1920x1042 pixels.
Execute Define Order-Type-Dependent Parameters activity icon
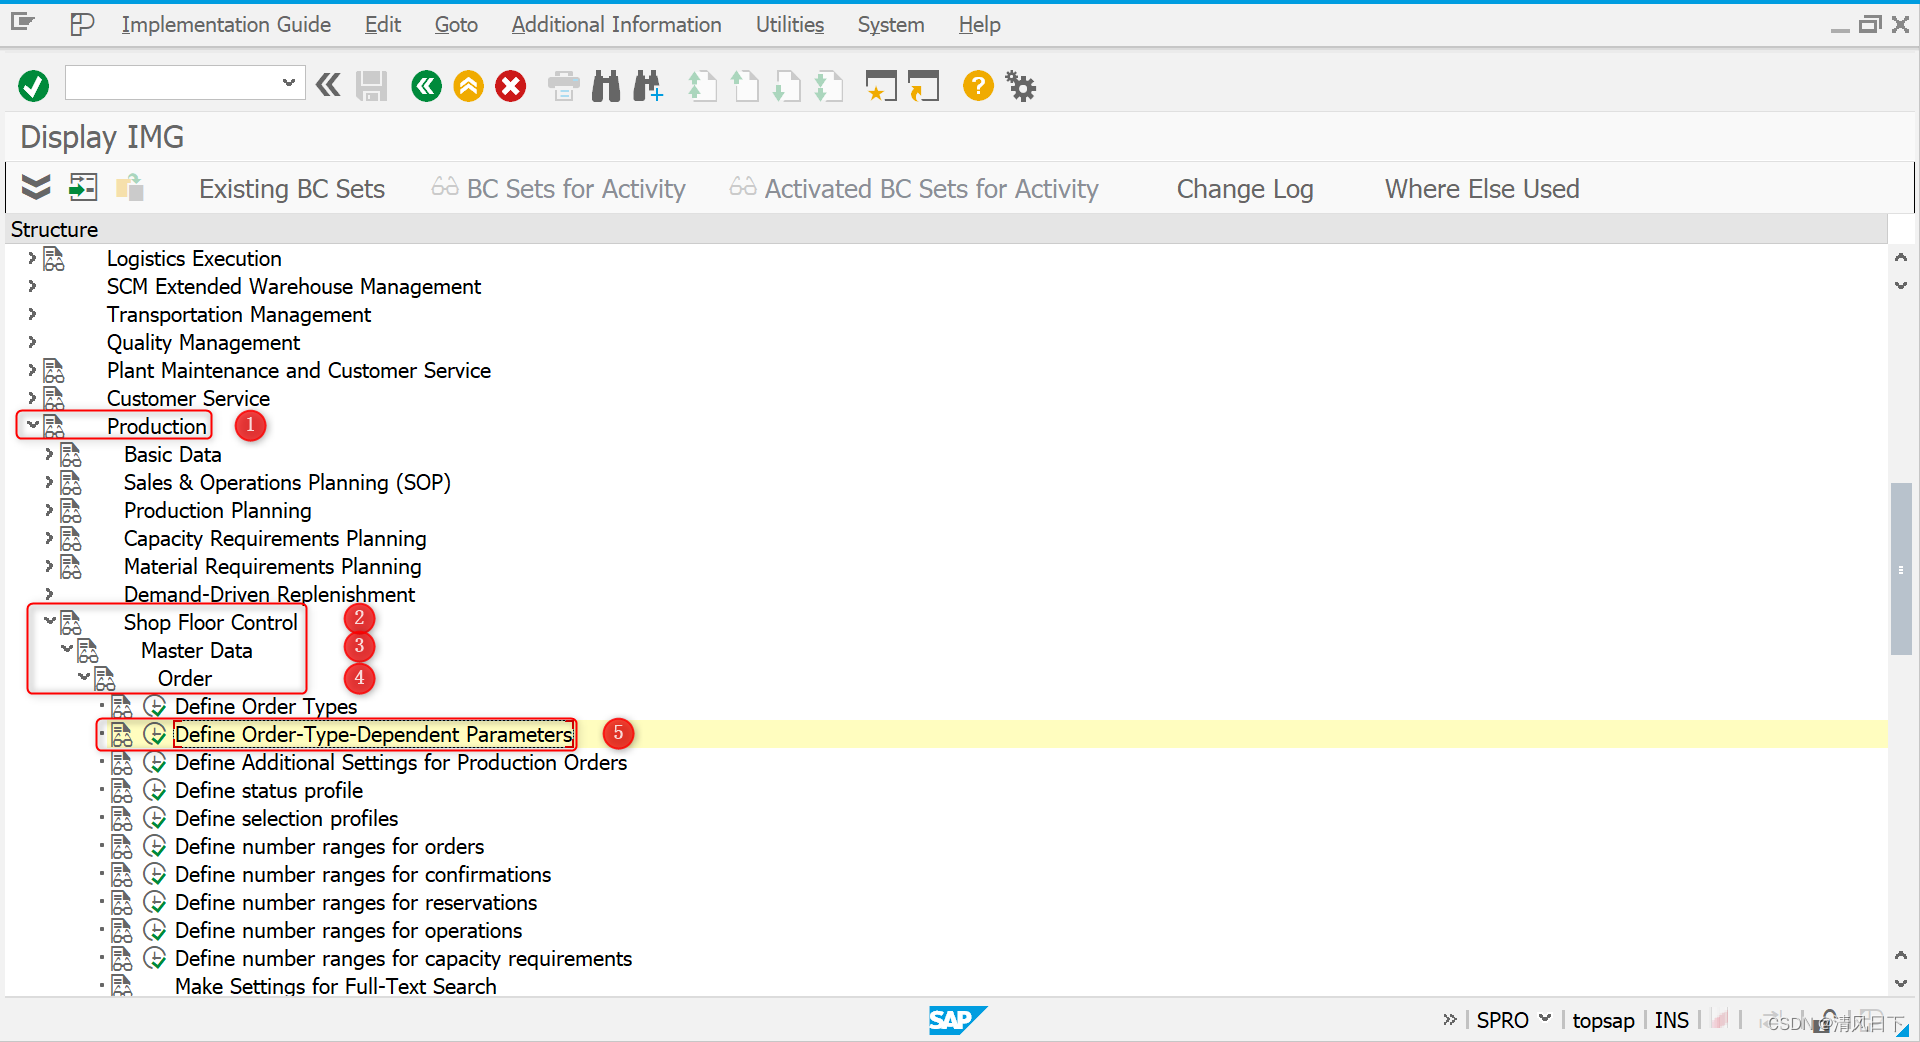click(x=155, y=734)
